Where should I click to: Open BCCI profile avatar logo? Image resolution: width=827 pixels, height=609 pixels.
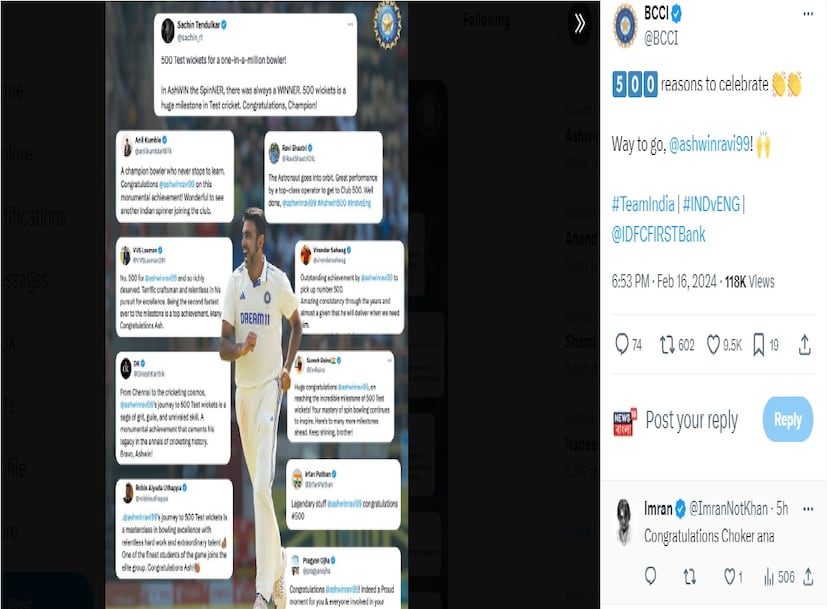tap(625, 25)
